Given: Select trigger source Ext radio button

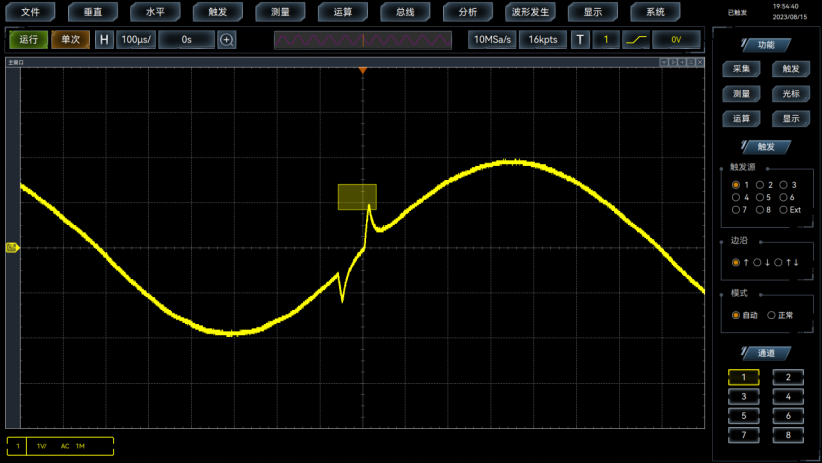Looking at the screenshot, I should tap(785, 210).
